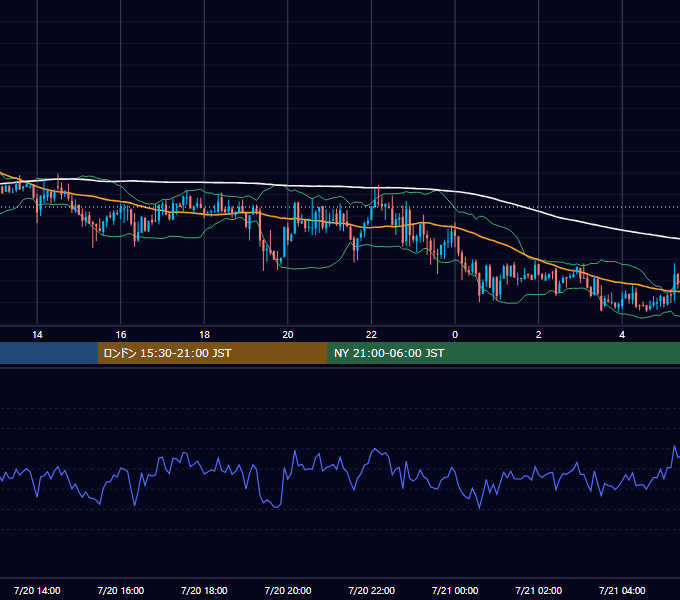Click the 7/20 18:00 date label
680x600 pixels.
(204, 590)
